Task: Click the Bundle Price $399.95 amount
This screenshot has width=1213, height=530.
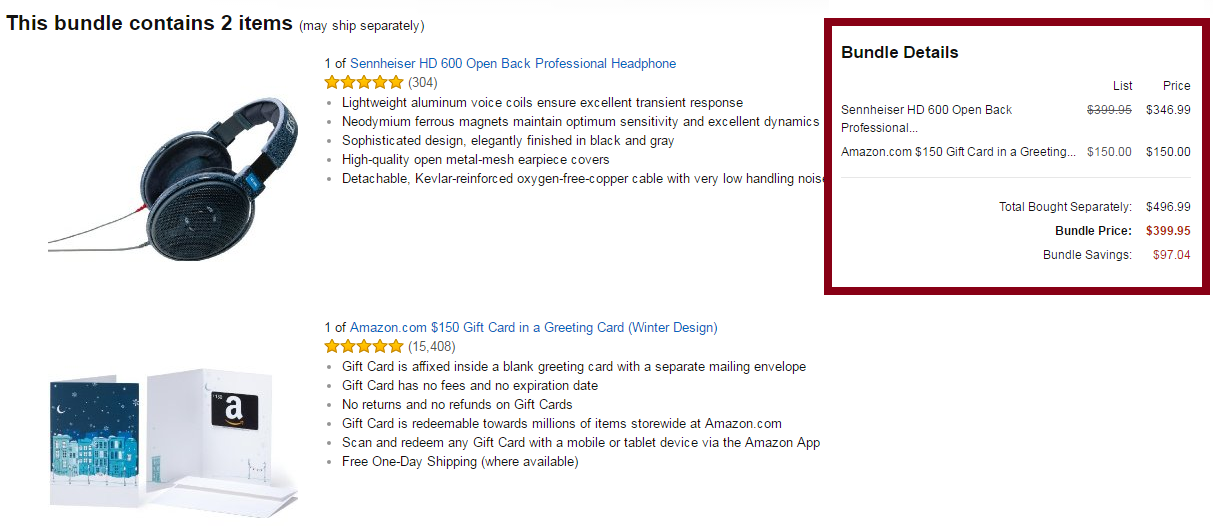Action: point(1168,231)
